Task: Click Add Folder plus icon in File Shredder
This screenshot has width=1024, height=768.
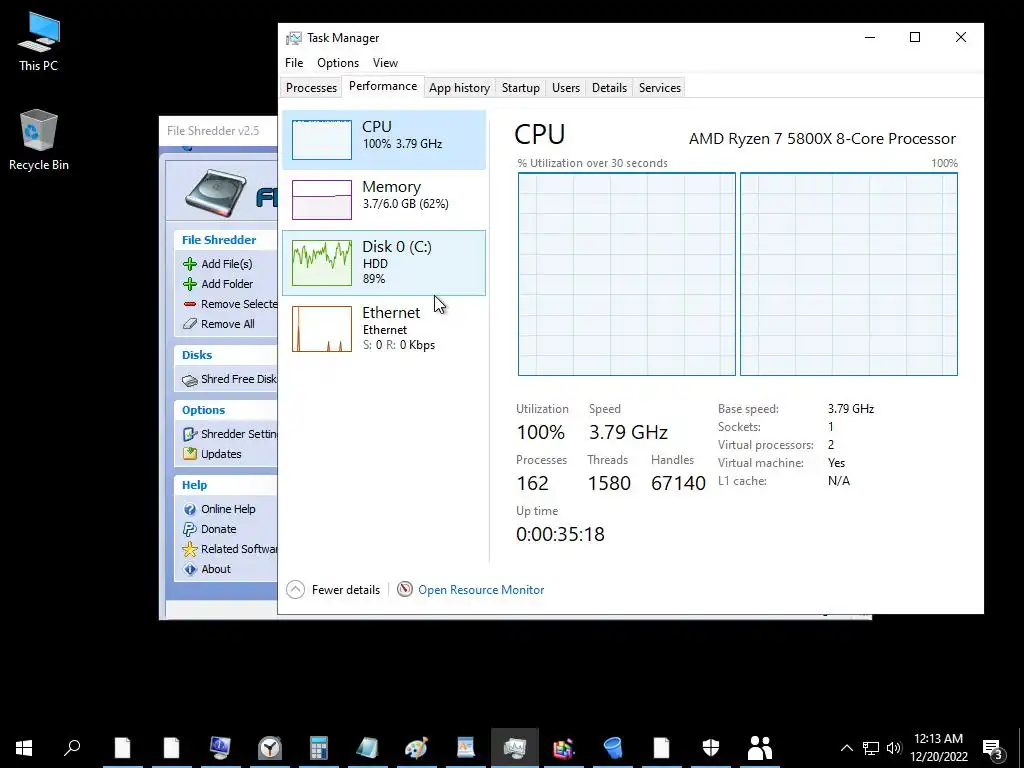Action: [x=190, y=284]
